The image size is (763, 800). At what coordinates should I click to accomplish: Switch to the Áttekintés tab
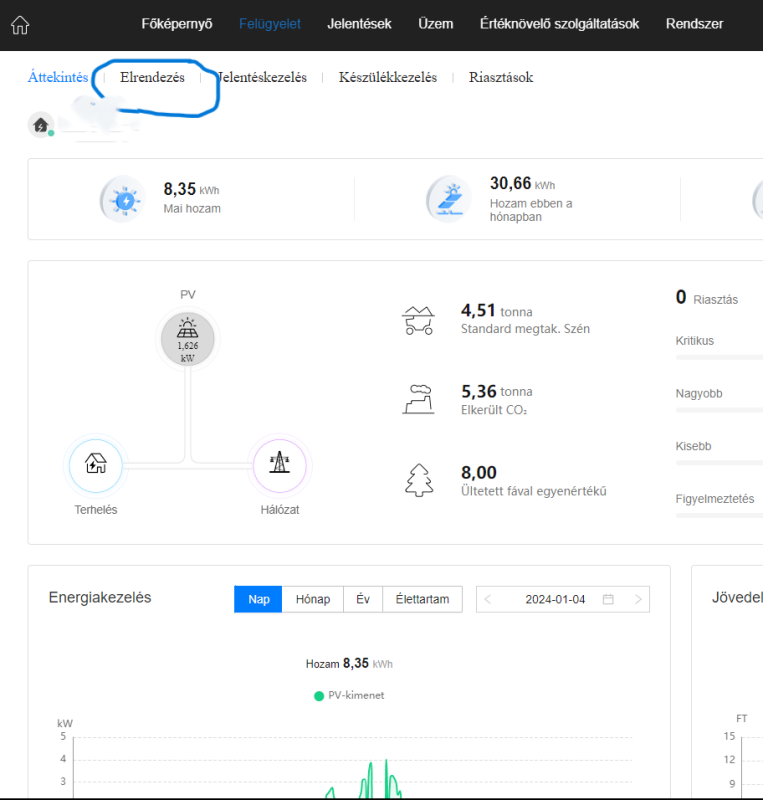coord(58,77)
